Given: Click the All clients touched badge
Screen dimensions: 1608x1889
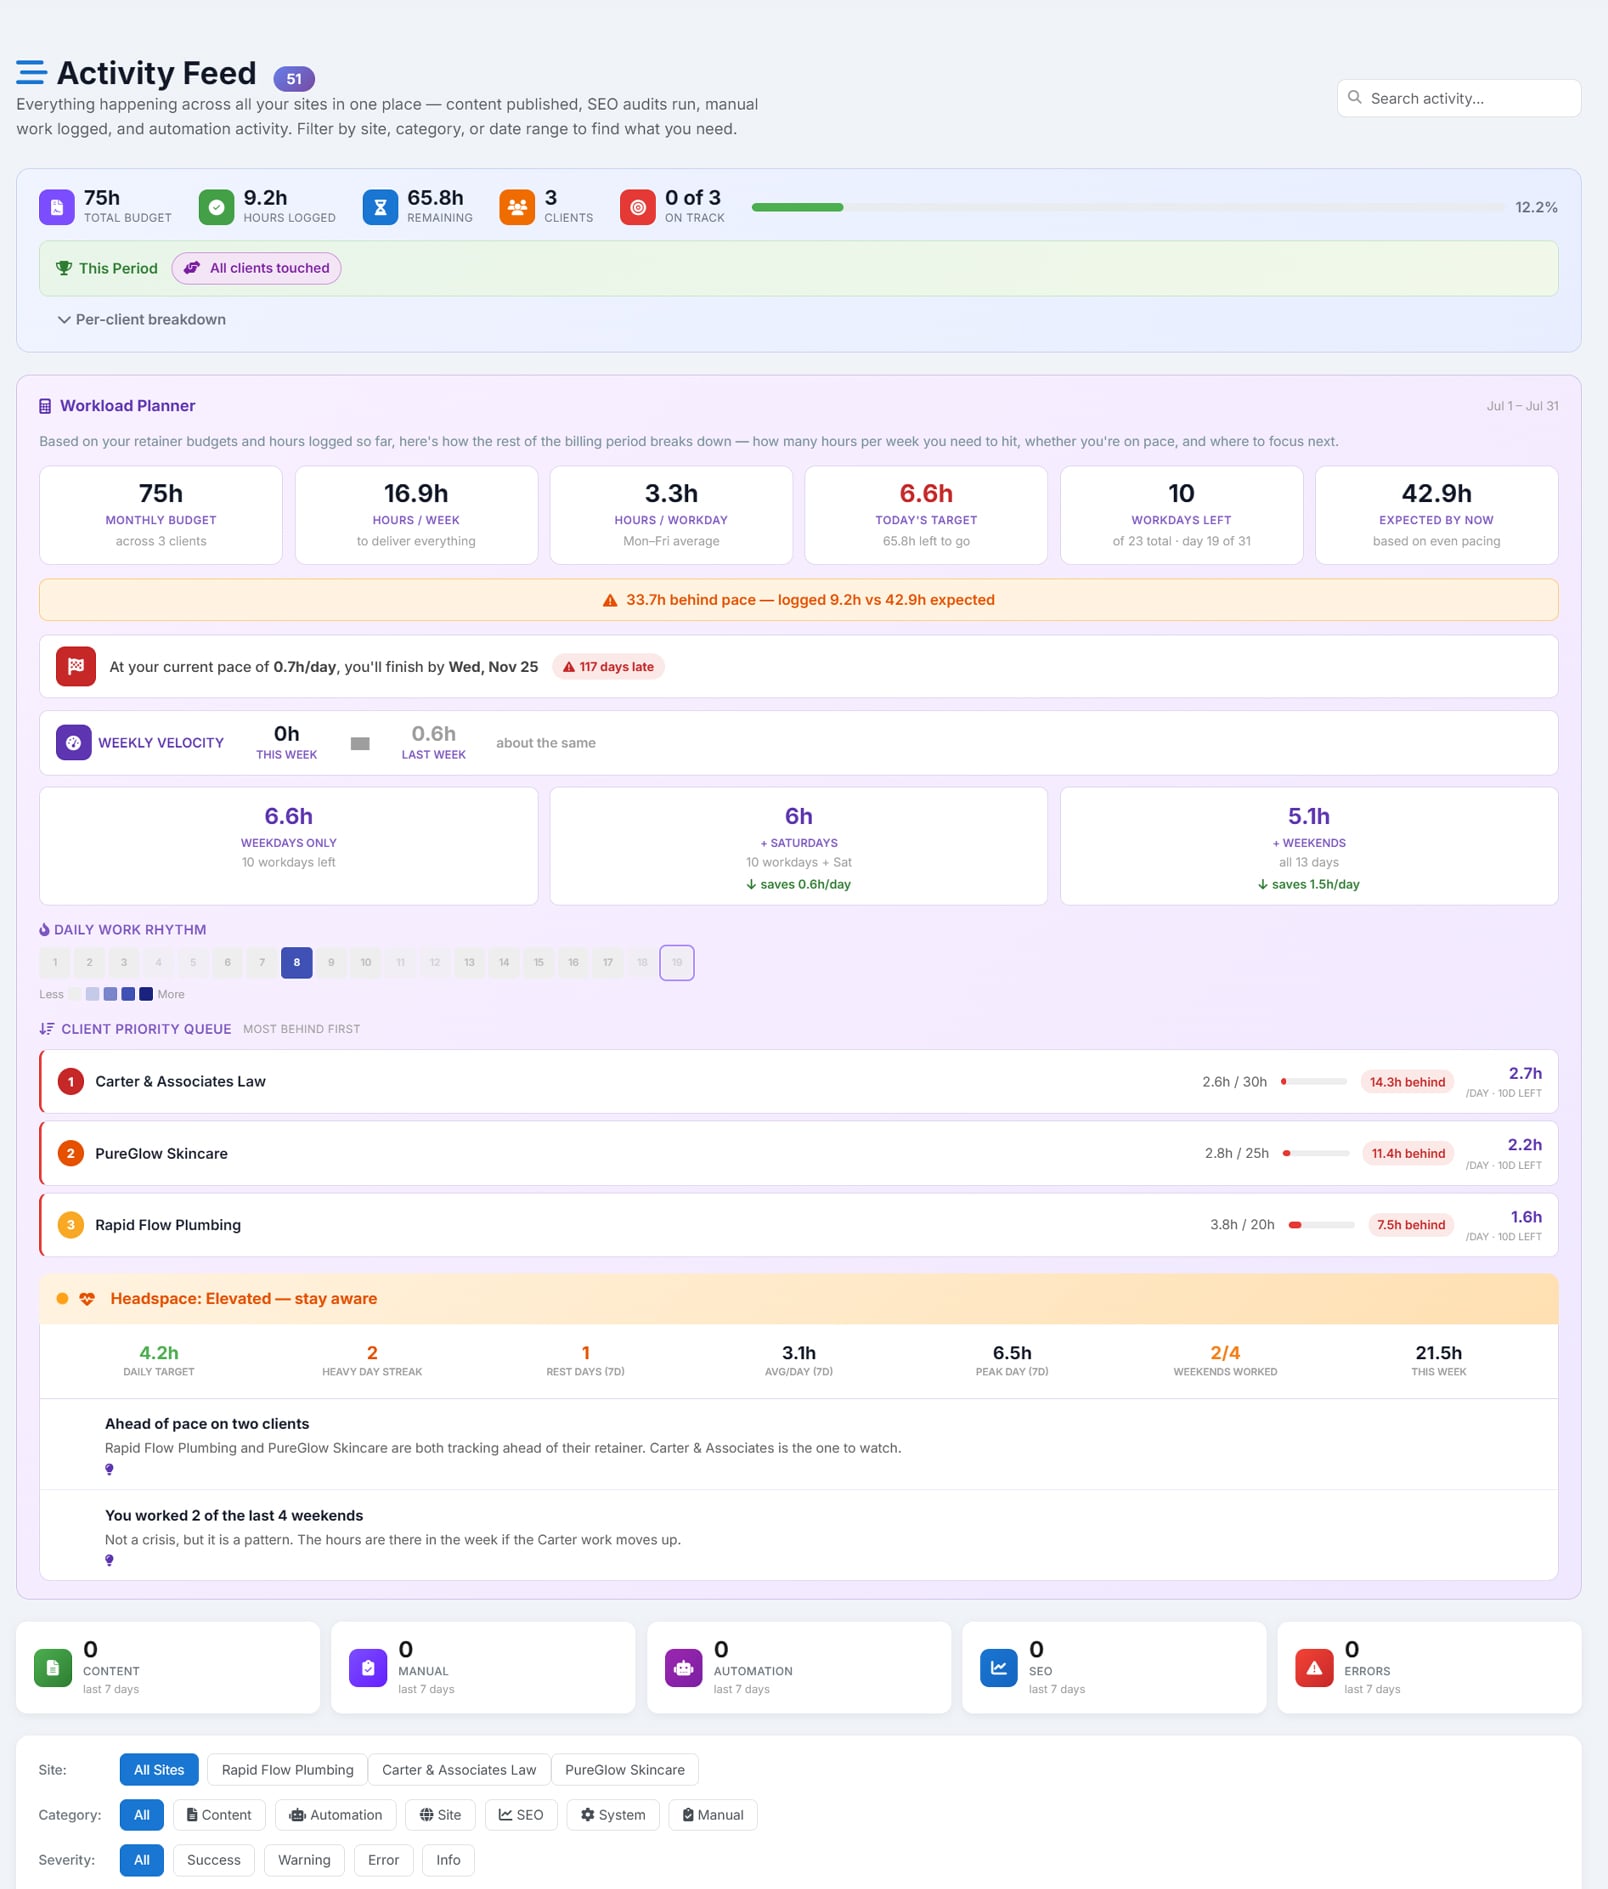Looking at the screenshot, I should tap(256, 268).
